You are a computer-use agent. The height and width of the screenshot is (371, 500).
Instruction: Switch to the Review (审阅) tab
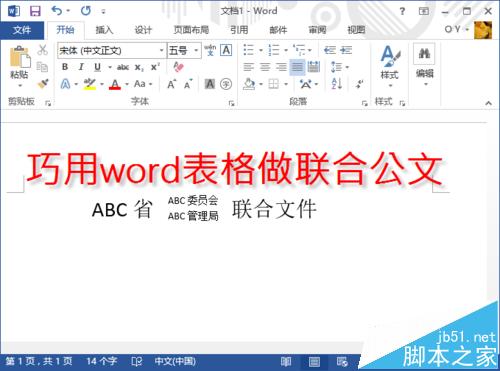317,30
